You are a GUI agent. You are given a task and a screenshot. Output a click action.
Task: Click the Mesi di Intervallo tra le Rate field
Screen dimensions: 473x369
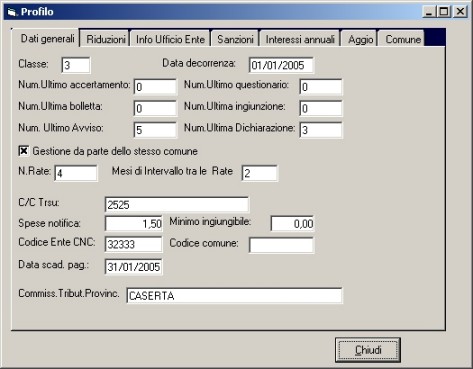pyautogui.click(x=259, y=173)
